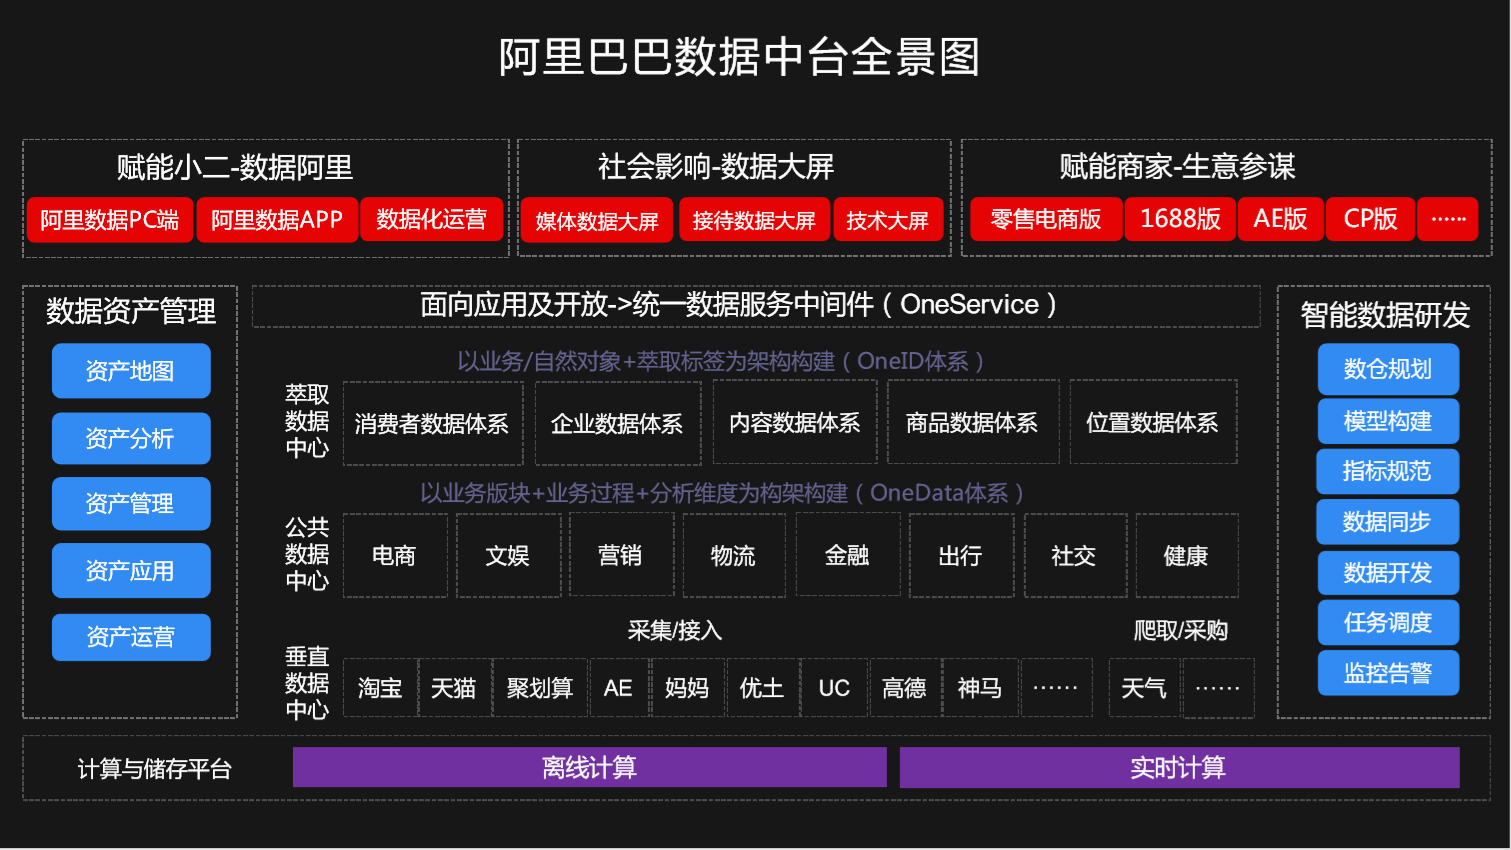The image size is (1511, 850).
Task: Click the 消费者数据体系 block
Action: pyautogui.click(x=433, y=422)
